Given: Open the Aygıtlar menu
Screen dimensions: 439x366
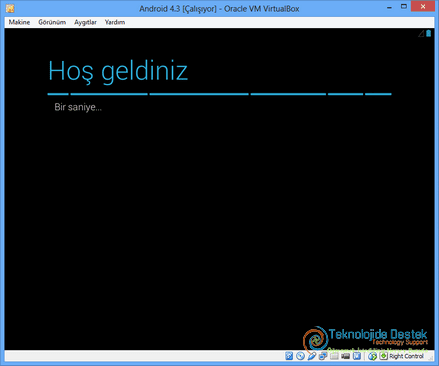Looking at the screenshot, I should [x=85, y=22].
